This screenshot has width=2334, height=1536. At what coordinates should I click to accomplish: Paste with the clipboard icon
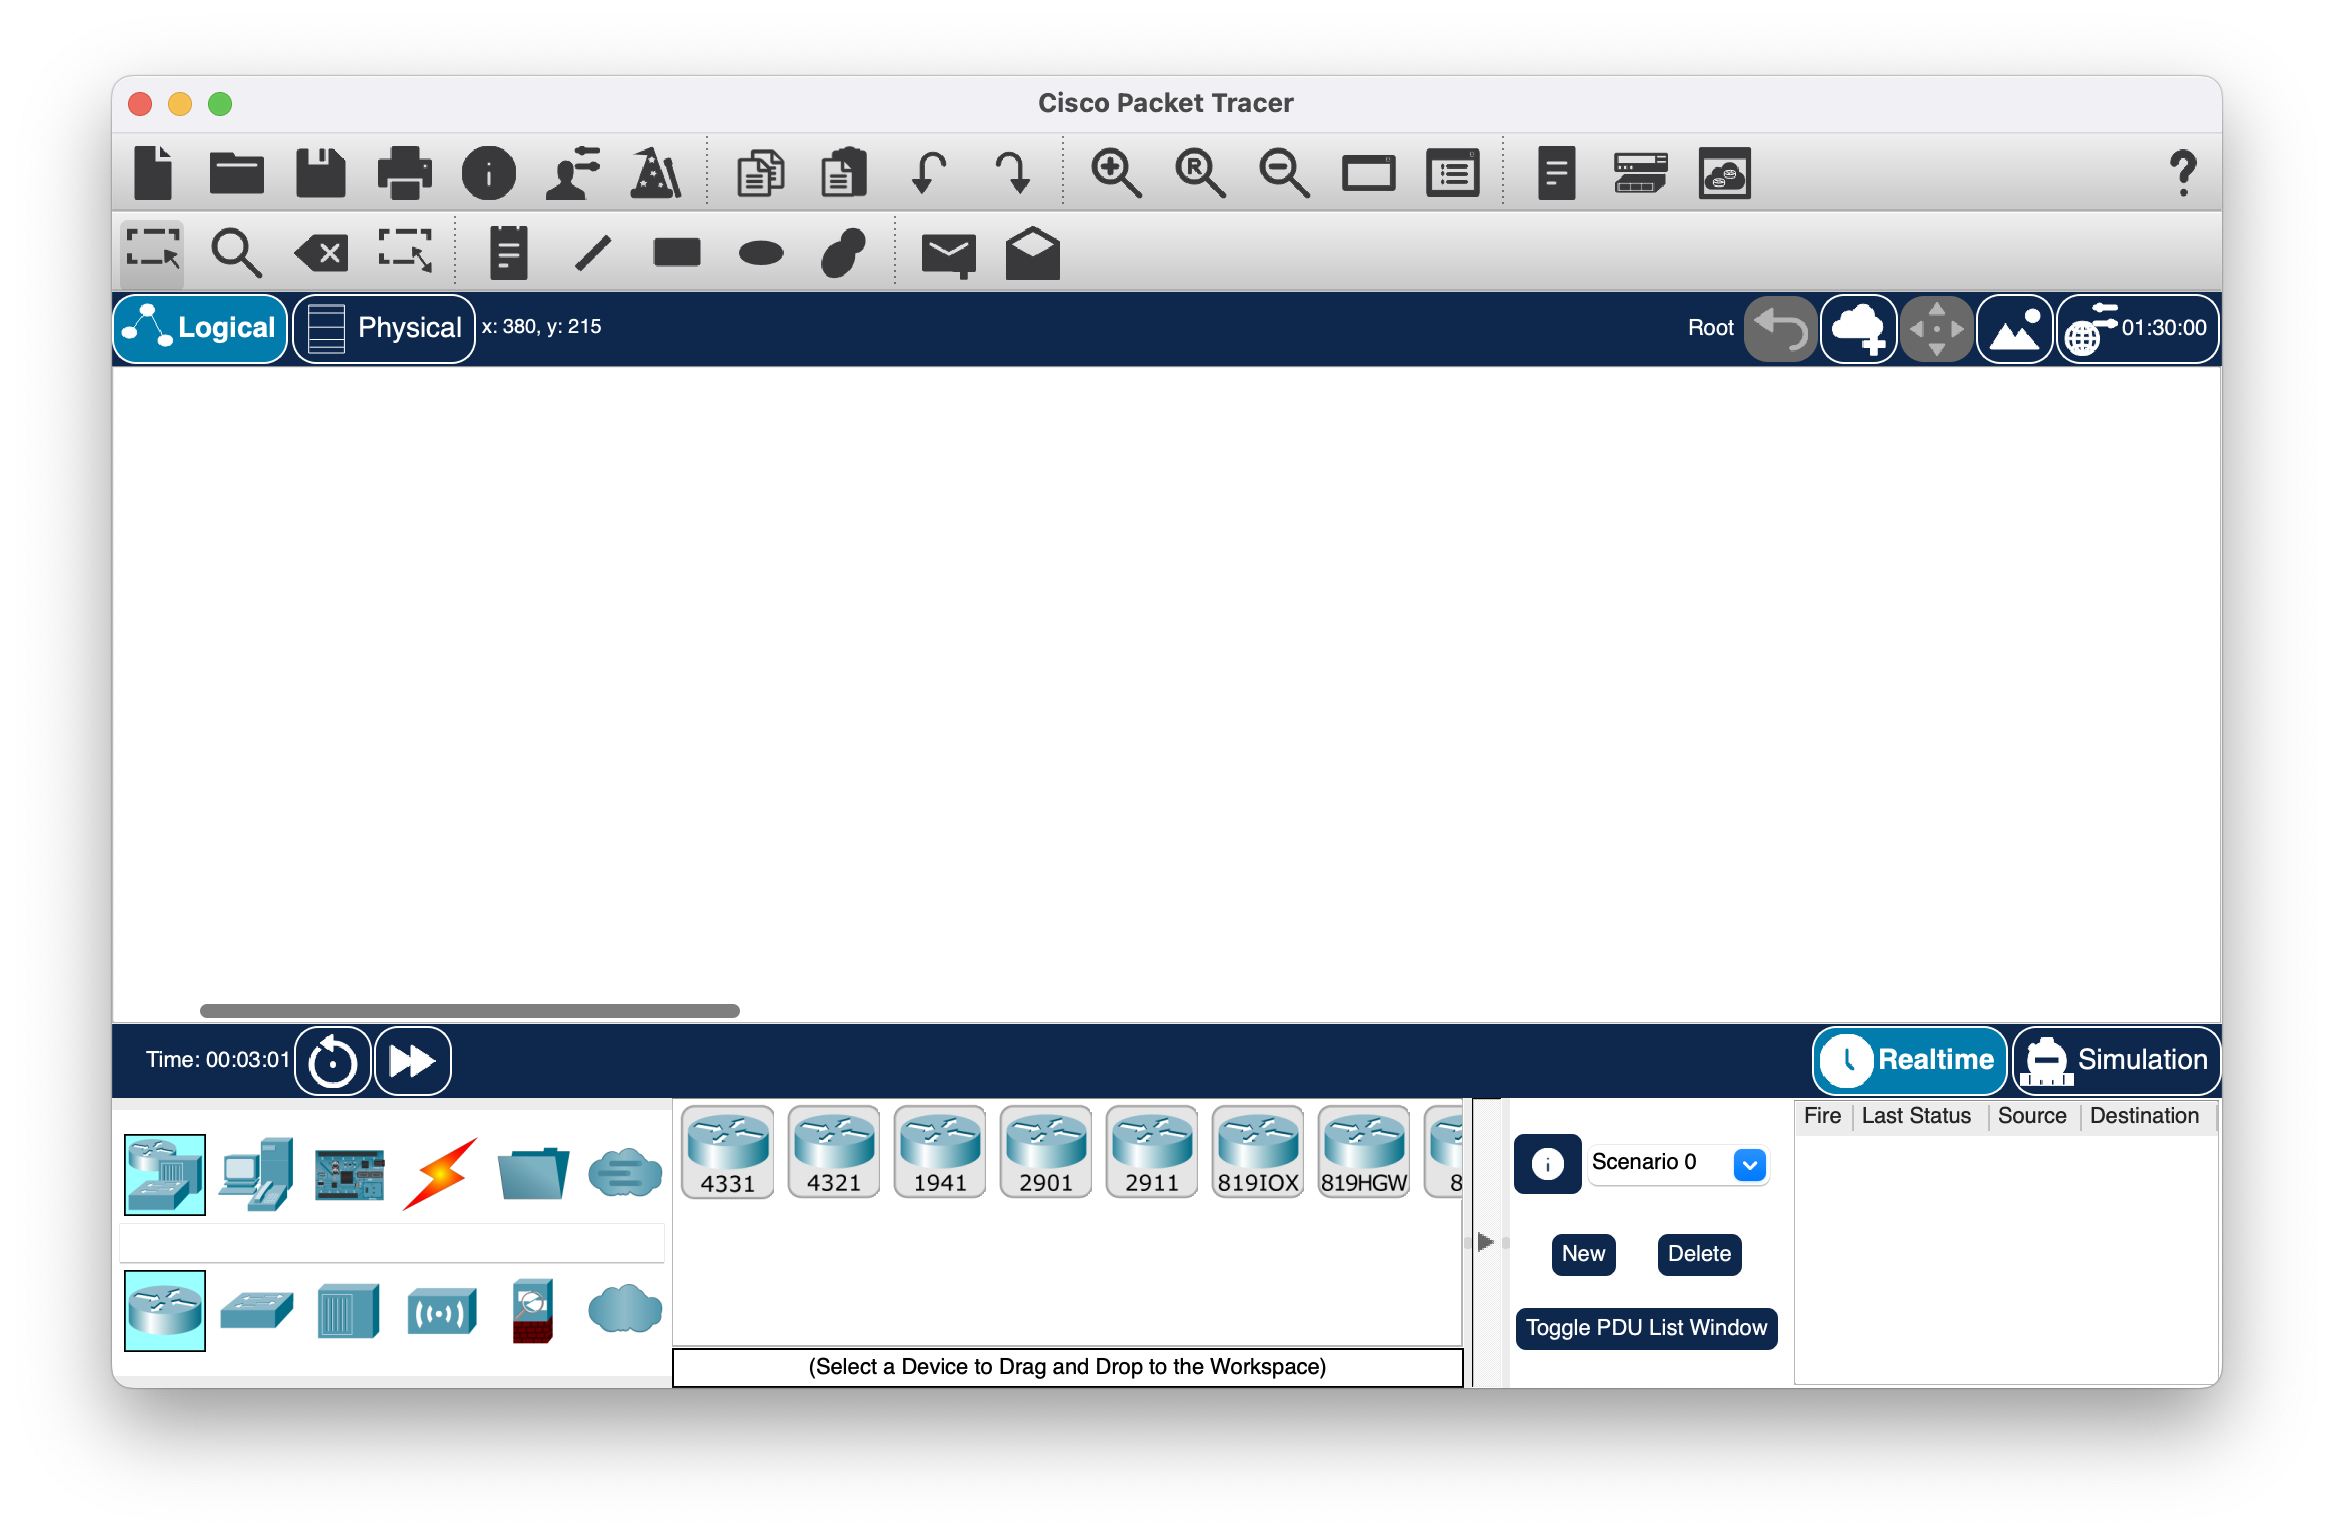[x=844, y=173]
